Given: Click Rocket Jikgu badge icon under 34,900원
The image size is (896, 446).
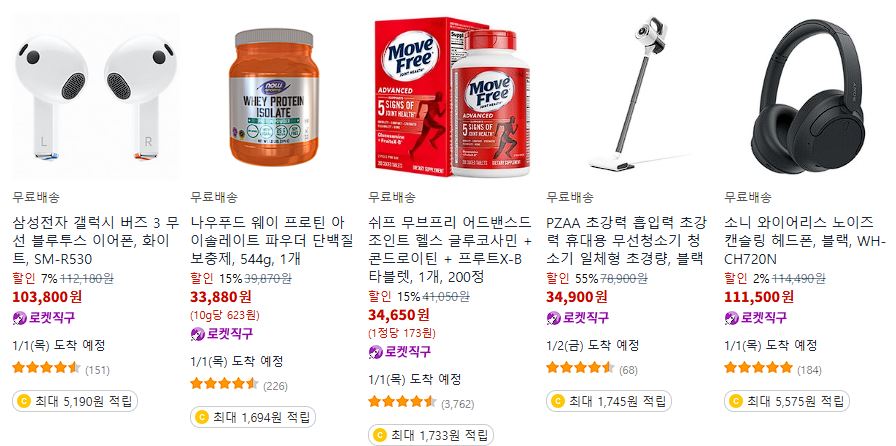Looking at the screenshot, I should [x=554, y=318].
